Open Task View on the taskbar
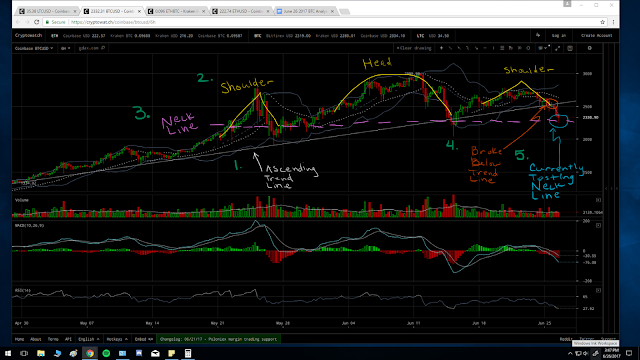640x360 pixels. tap(24, 353)
